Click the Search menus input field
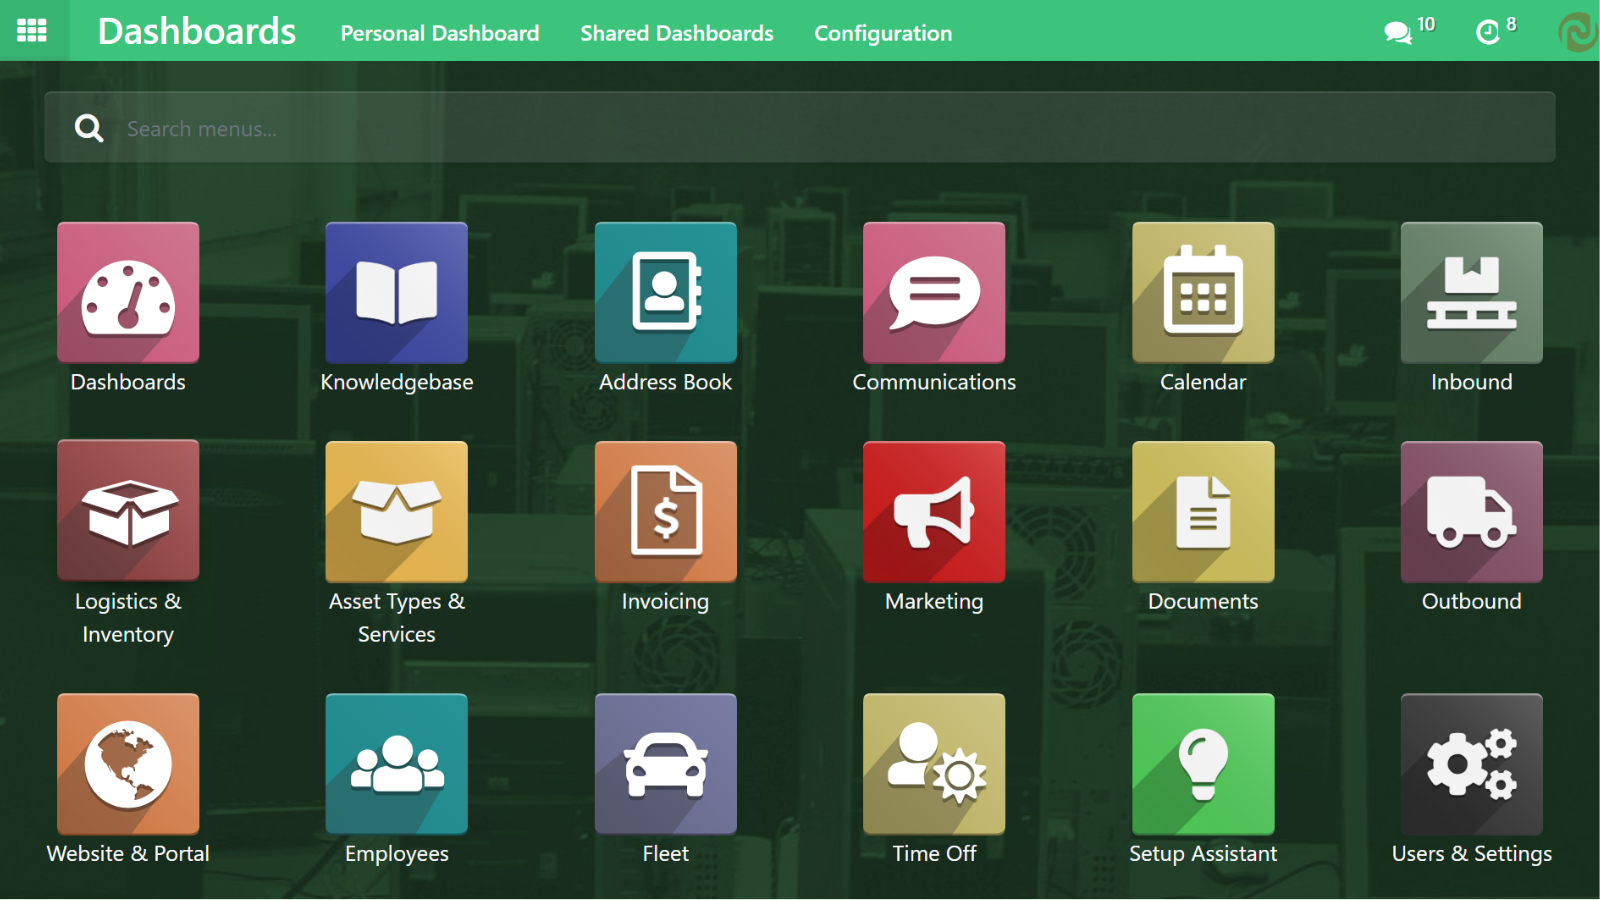The width and height of the screenshot is (1600, 900). point(800,128)
